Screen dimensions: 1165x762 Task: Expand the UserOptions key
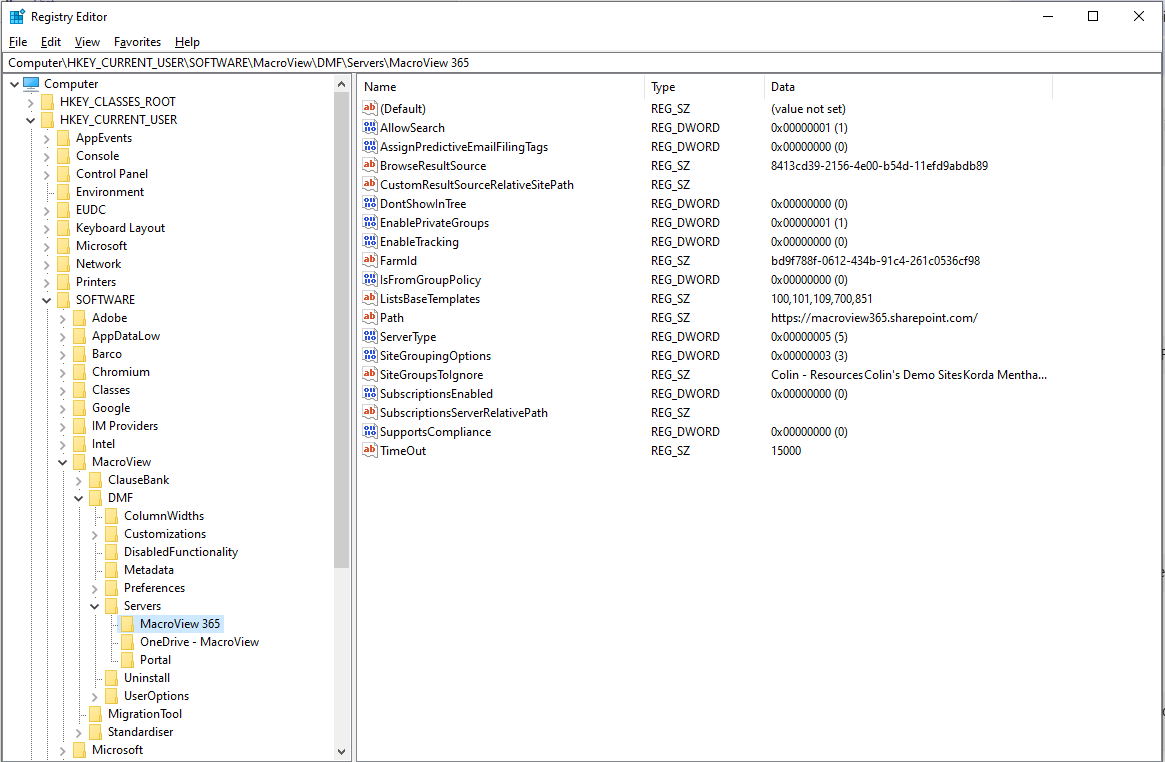pyautogui.click(x=94, y=696)
